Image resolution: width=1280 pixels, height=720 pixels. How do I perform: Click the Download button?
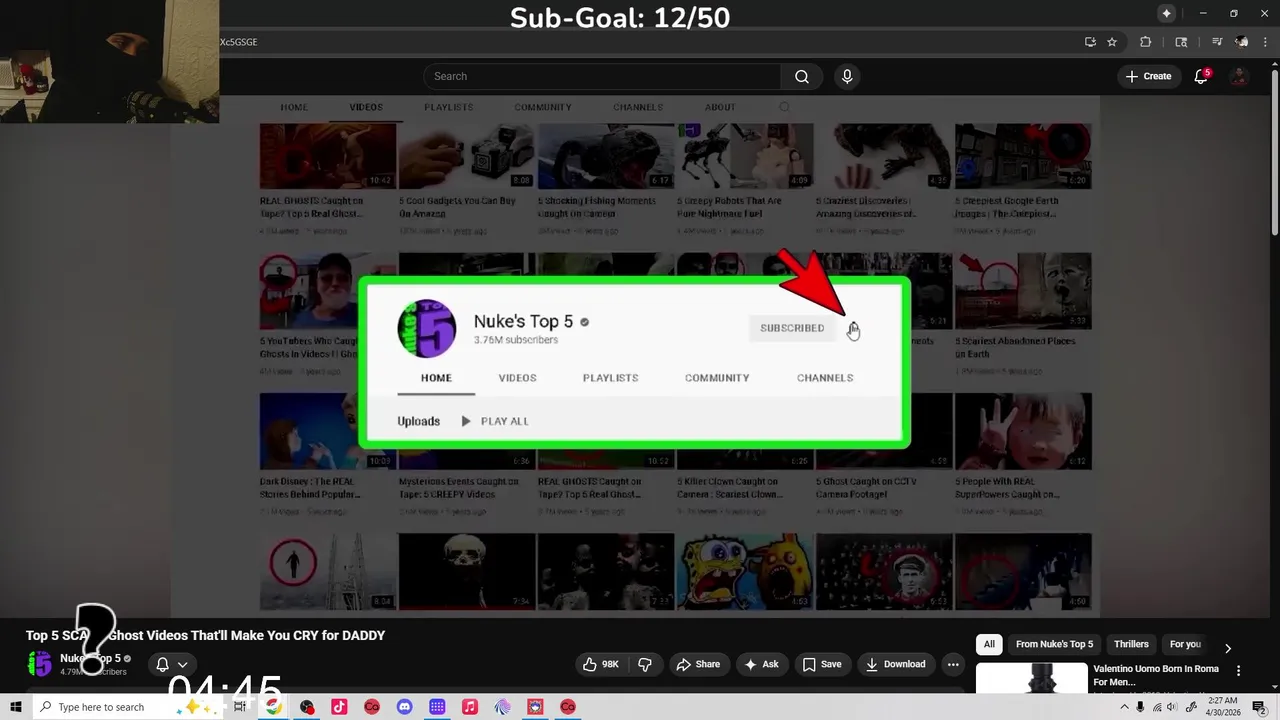pyautogui.click(x=896, y=664)
